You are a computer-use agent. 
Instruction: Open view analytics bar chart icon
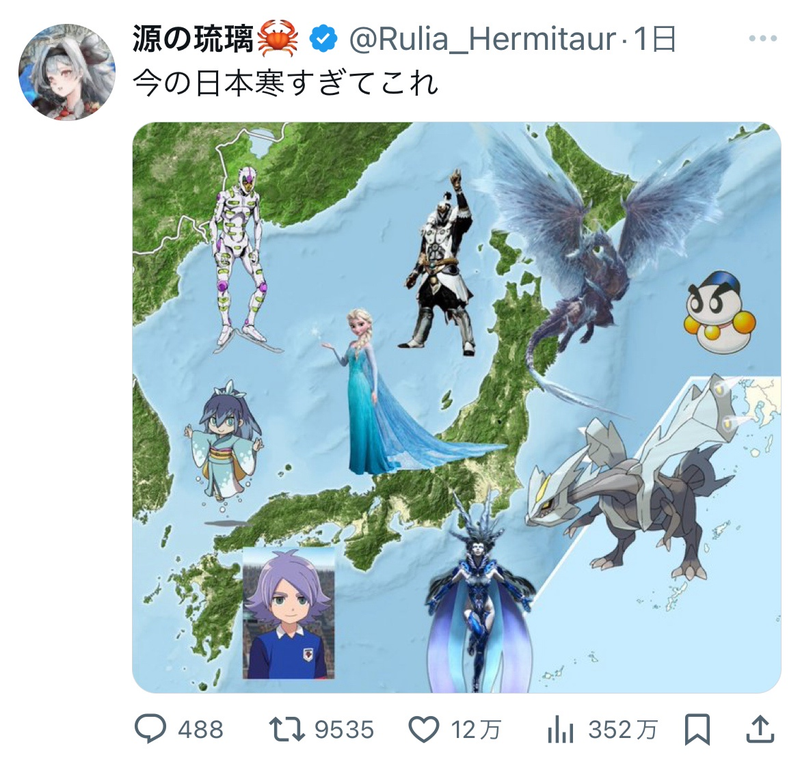point(560,729)
